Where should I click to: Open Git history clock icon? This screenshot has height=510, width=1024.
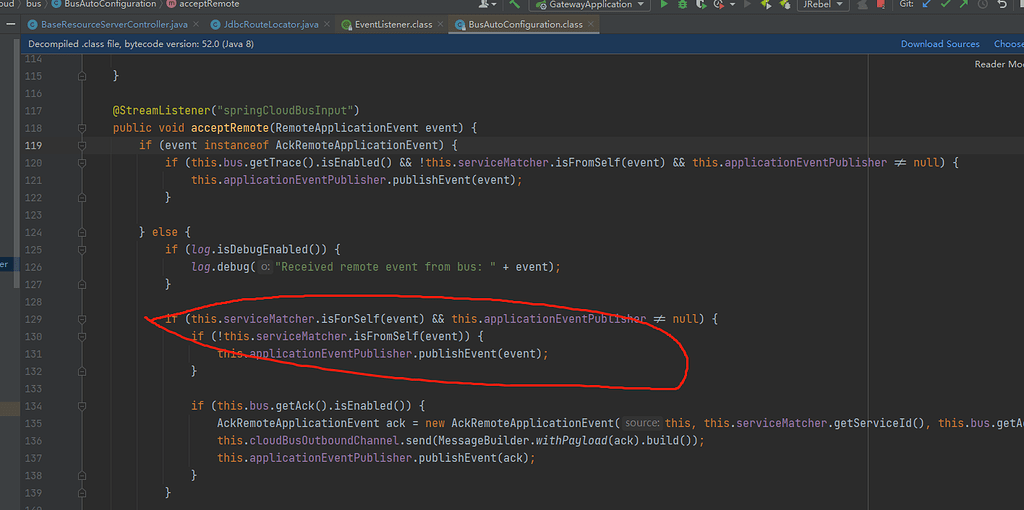click(985, 5)
